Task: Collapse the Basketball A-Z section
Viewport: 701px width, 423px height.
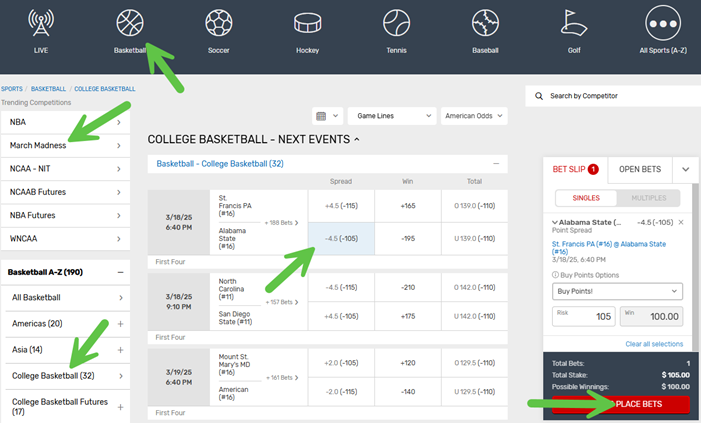Action: [x=120, y=272]
